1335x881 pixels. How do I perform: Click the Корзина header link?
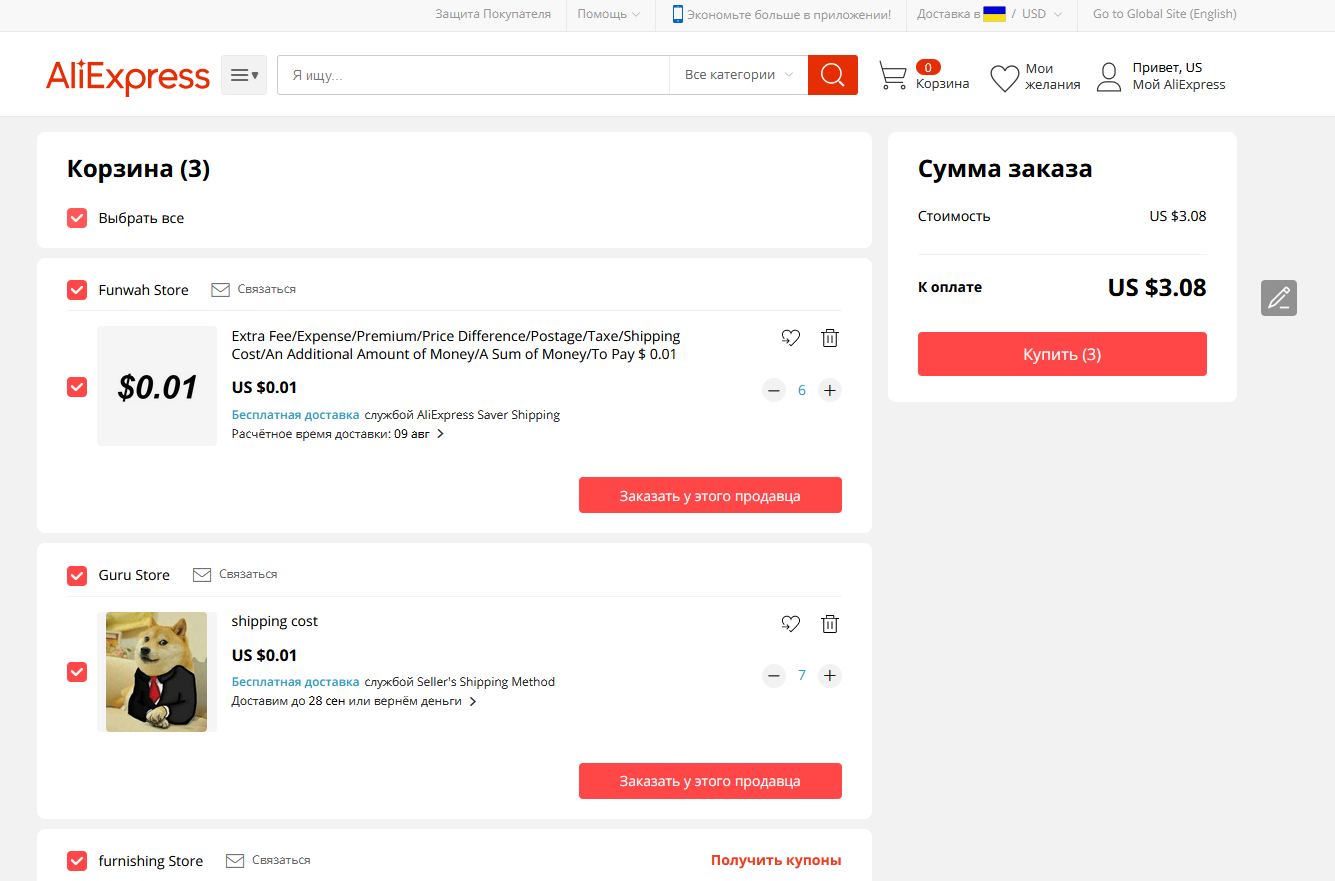[943, 84]
